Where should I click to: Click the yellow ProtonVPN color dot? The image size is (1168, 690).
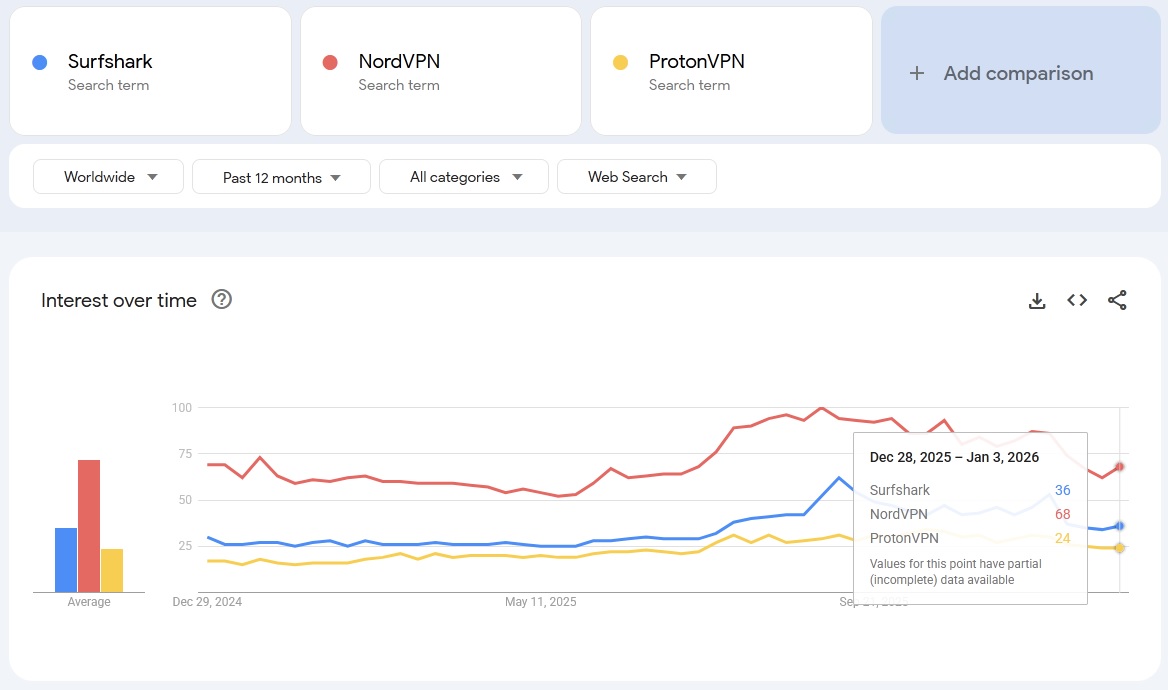click(620, 62)
